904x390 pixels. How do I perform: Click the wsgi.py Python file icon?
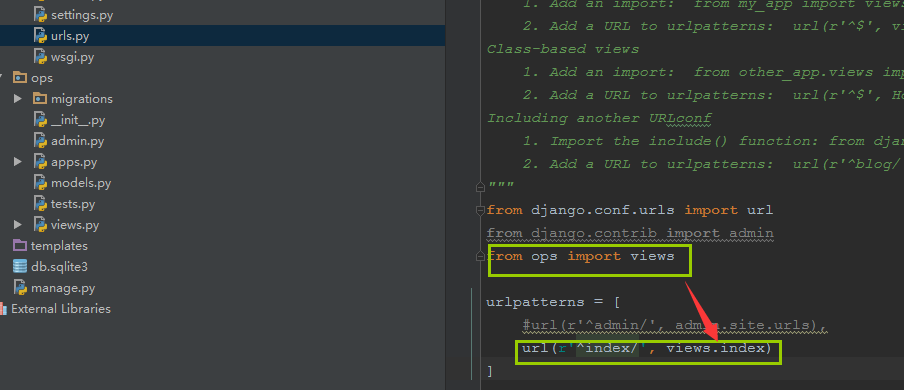point(40,57)
